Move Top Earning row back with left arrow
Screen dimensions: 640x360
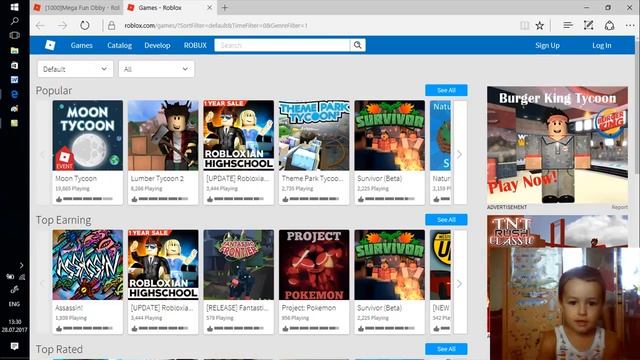coord(42,283)
